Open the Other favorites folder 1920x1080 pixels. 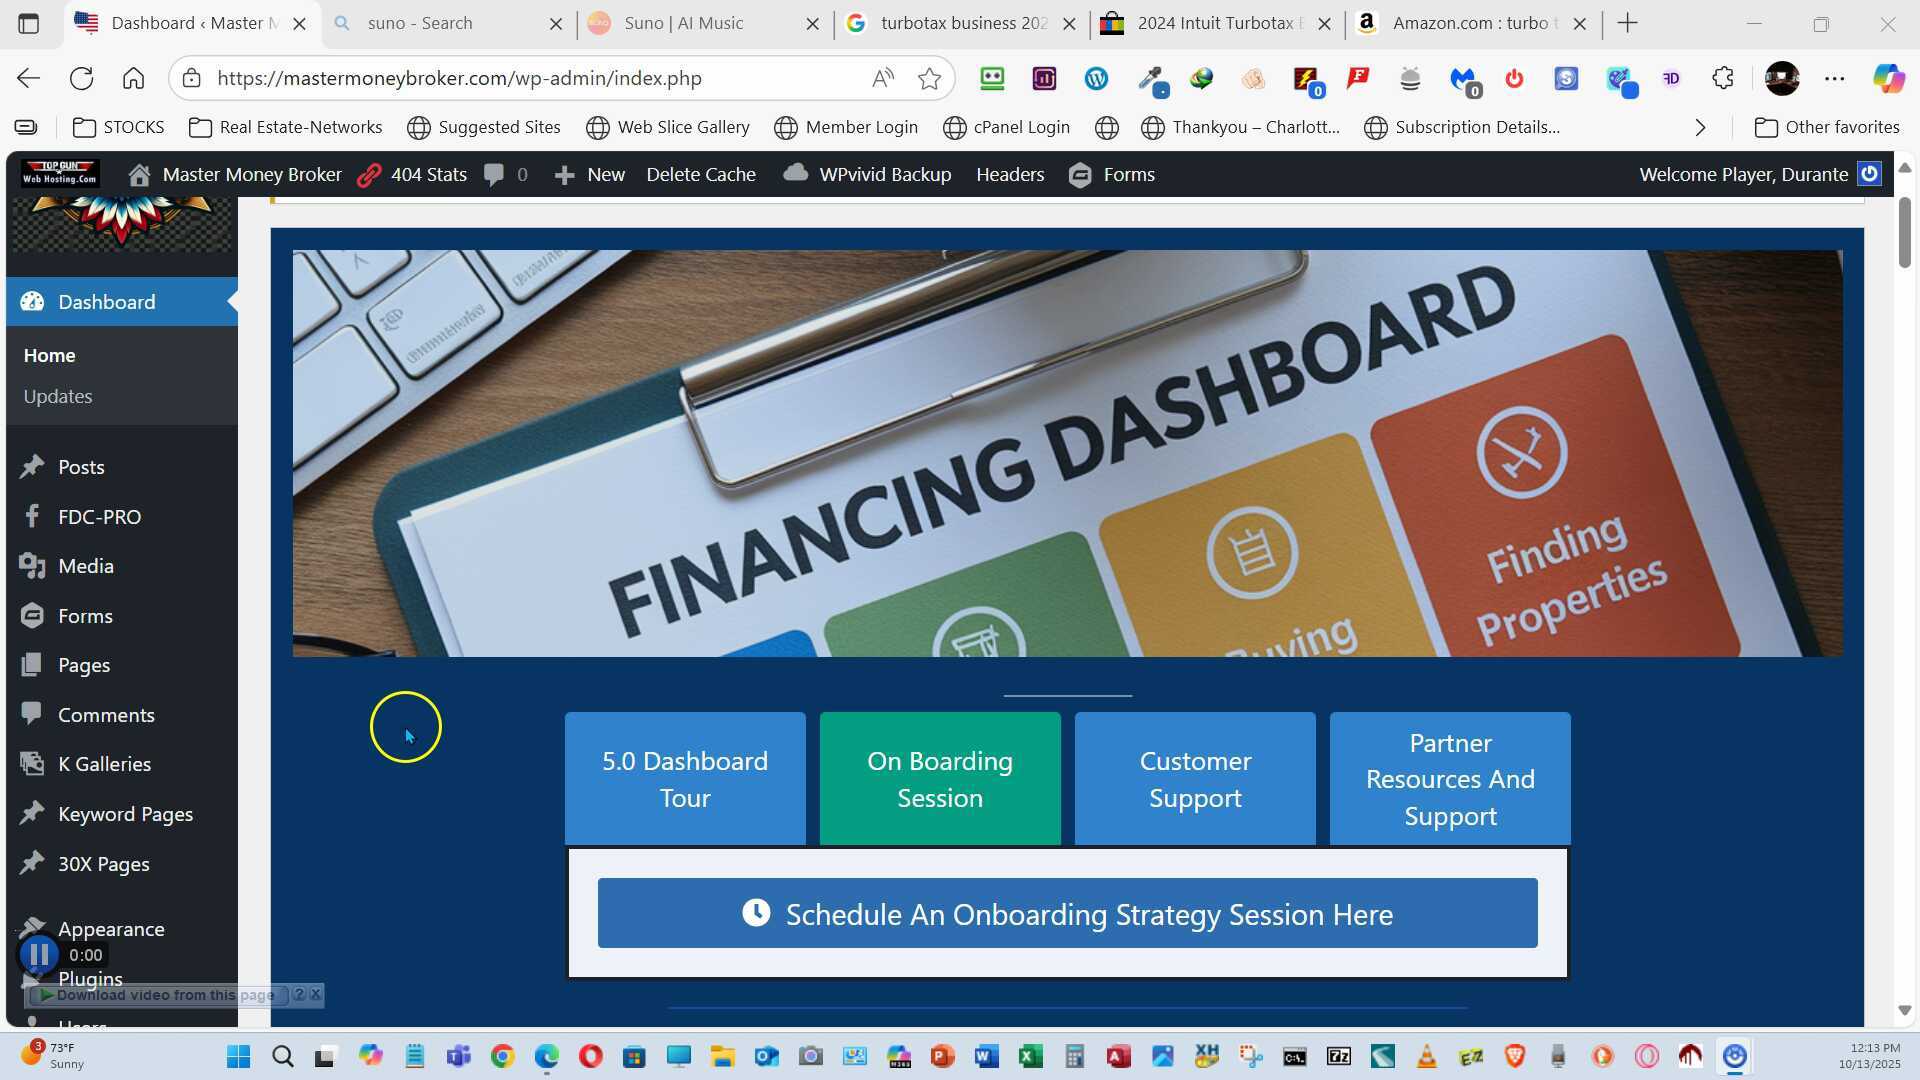[1827, 127]
